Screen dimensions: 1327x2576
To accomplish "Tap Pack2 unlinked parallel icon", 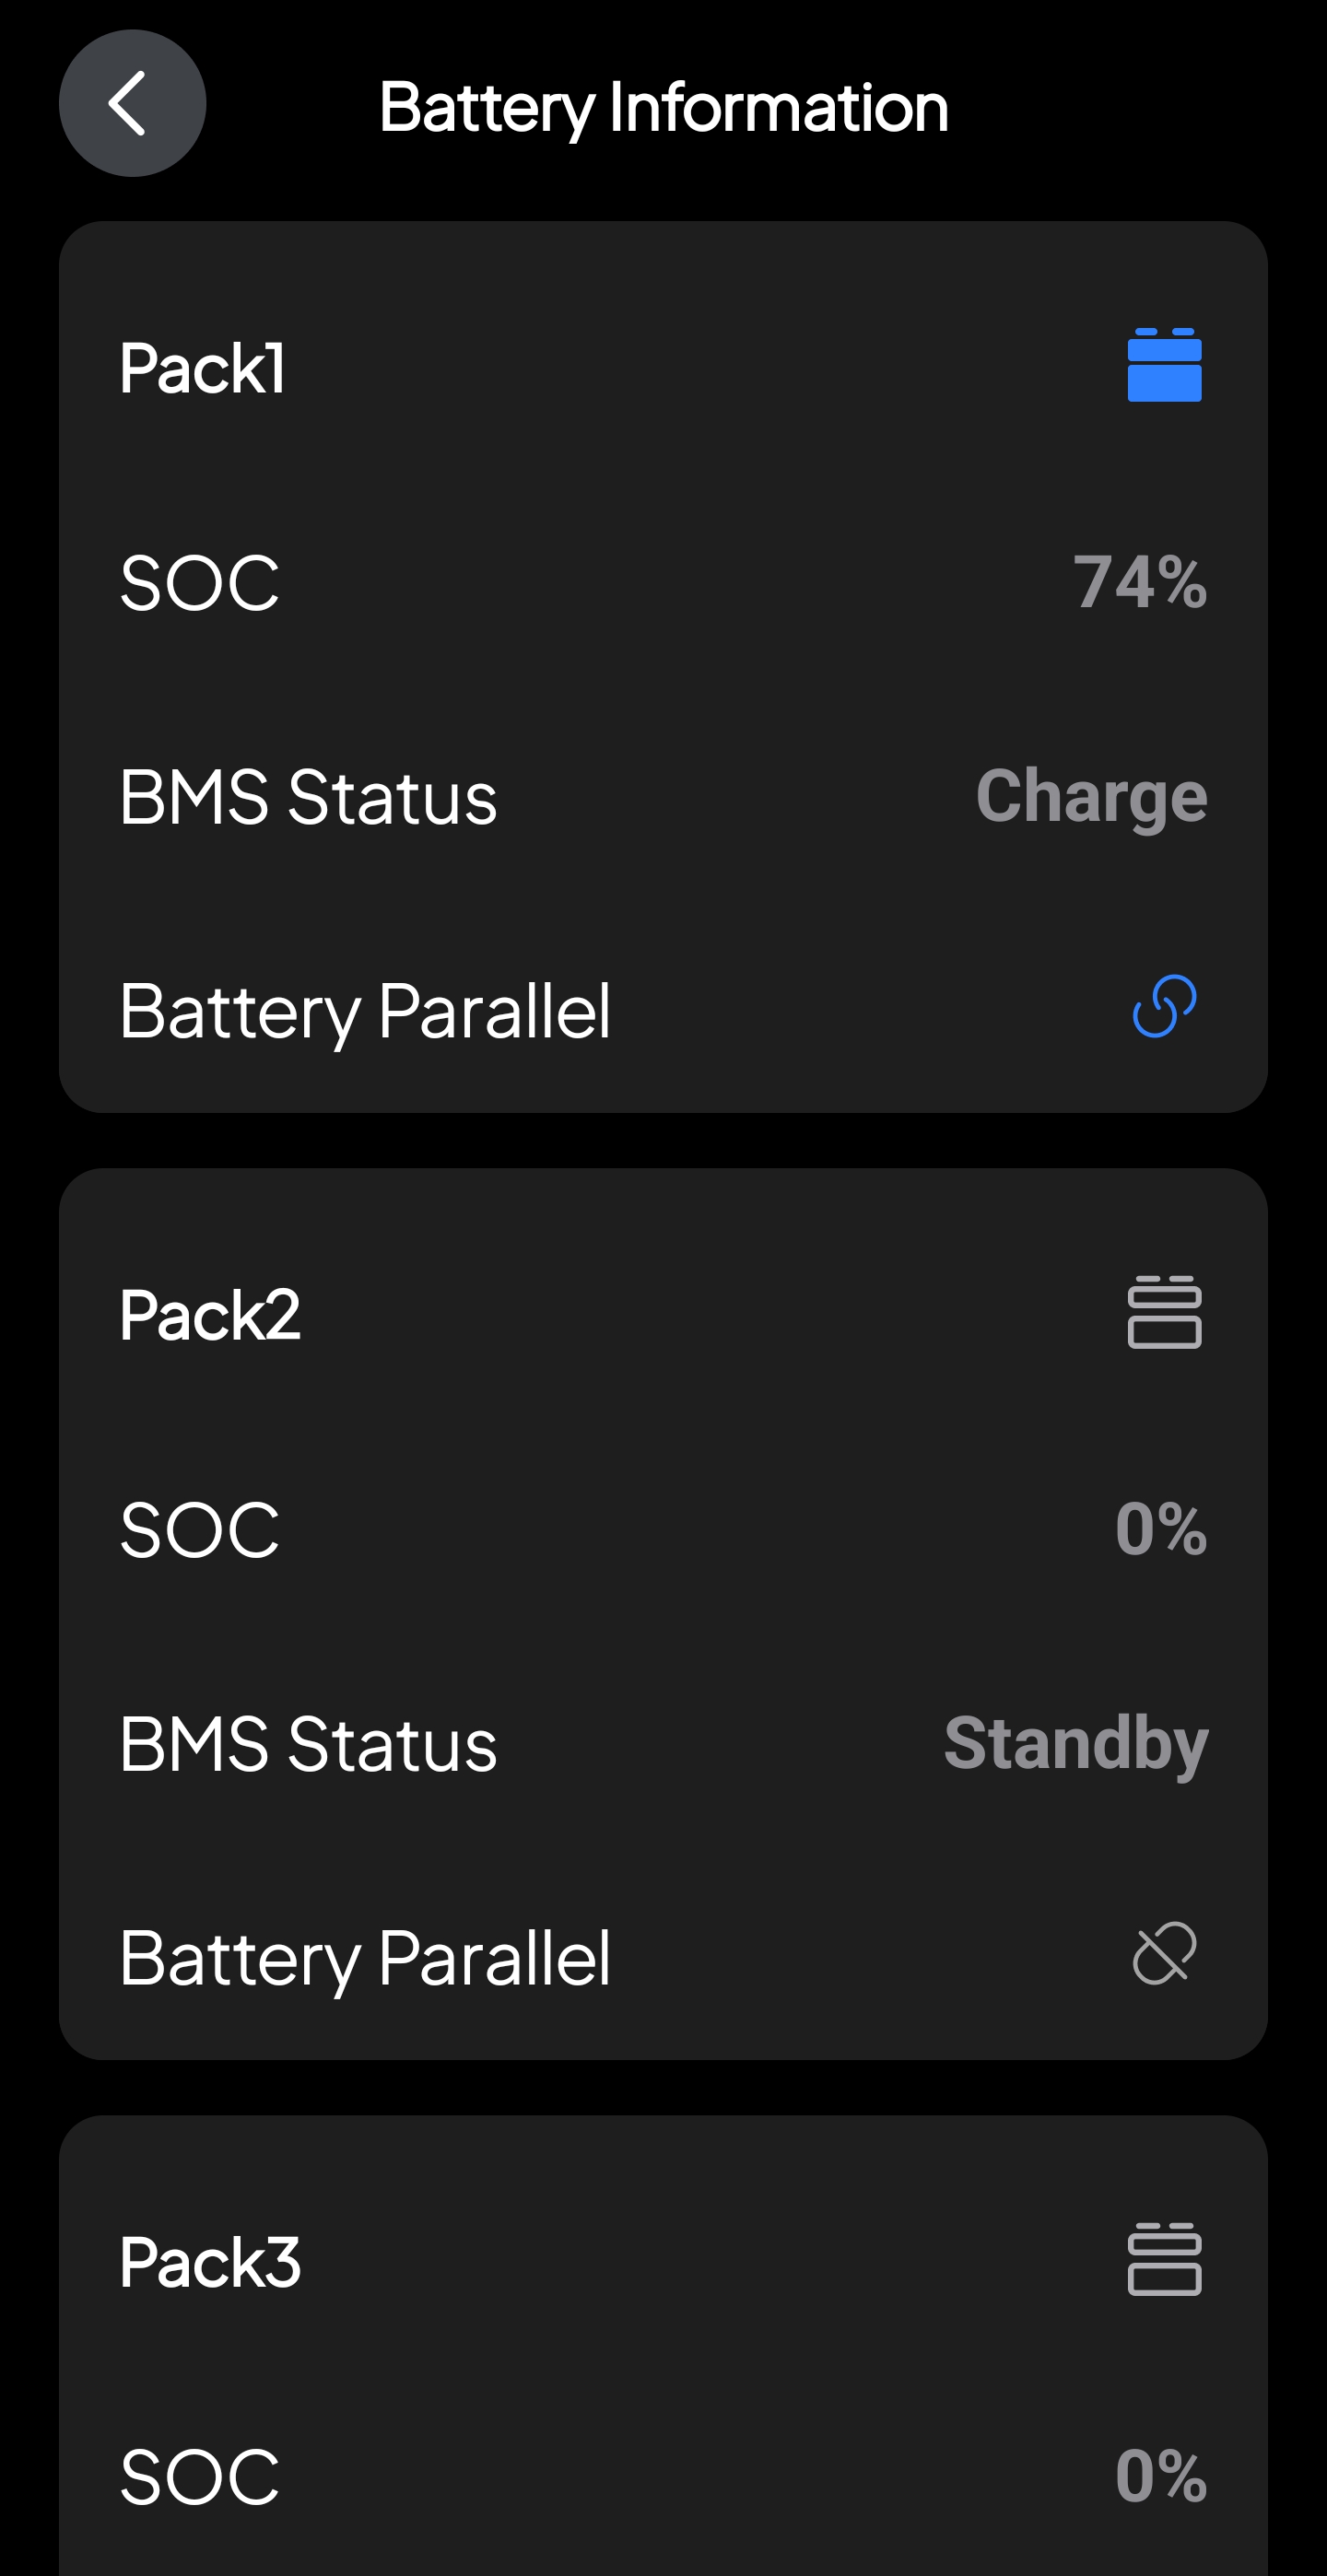I will tap(1164, 1952).
